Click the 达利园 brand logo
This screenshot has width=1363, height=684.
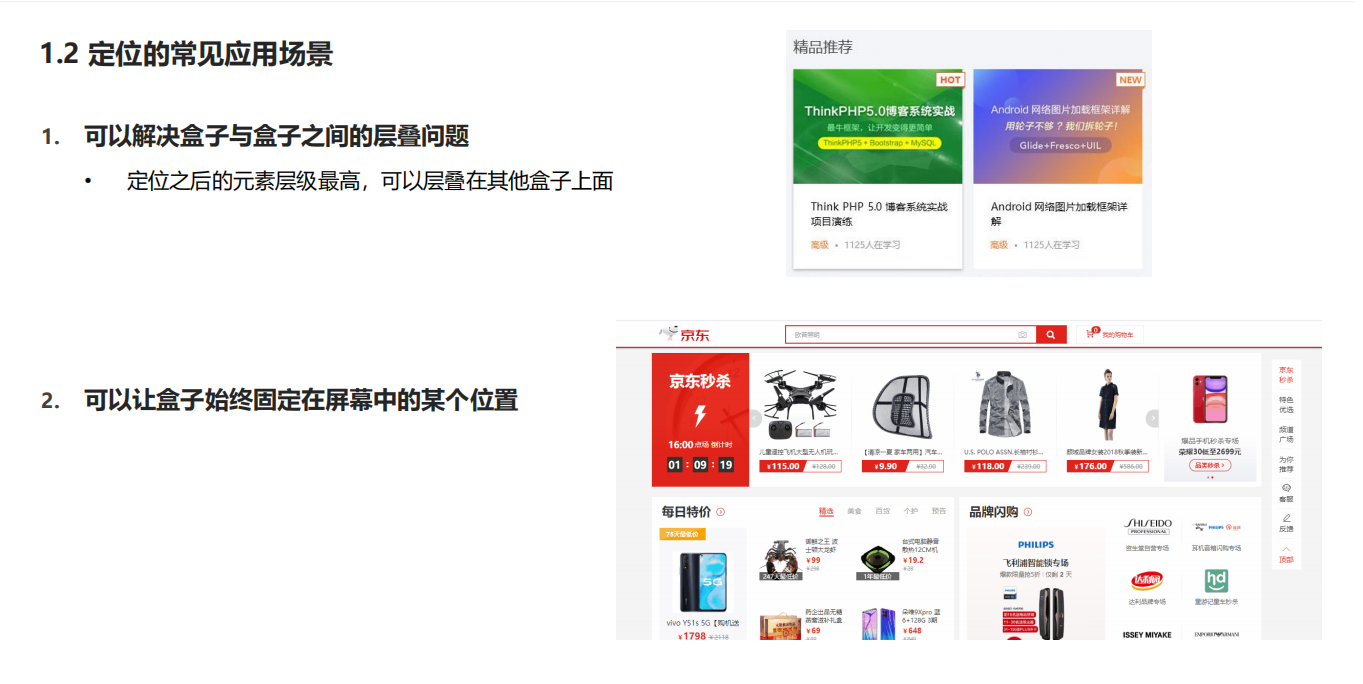pyautogui.click(x=1147, y=581)
